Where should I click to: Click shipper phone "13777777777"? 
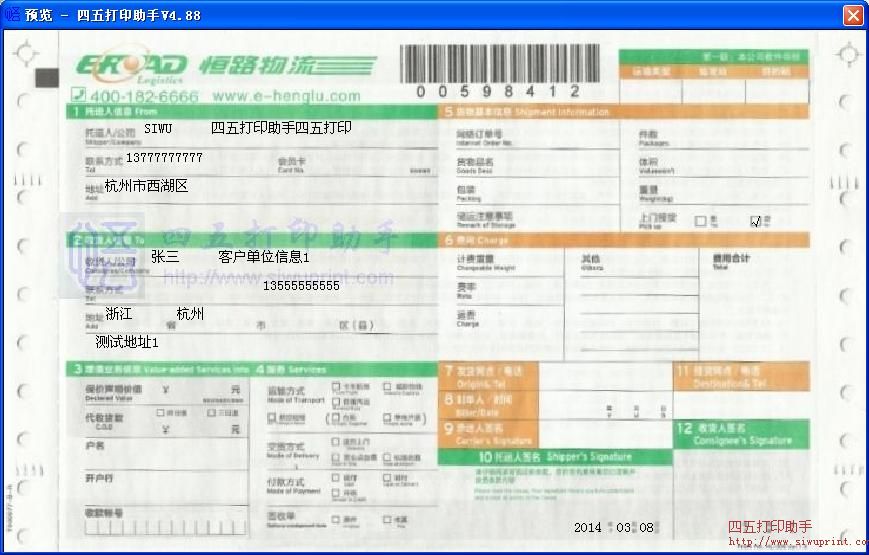tap(164, 158)
